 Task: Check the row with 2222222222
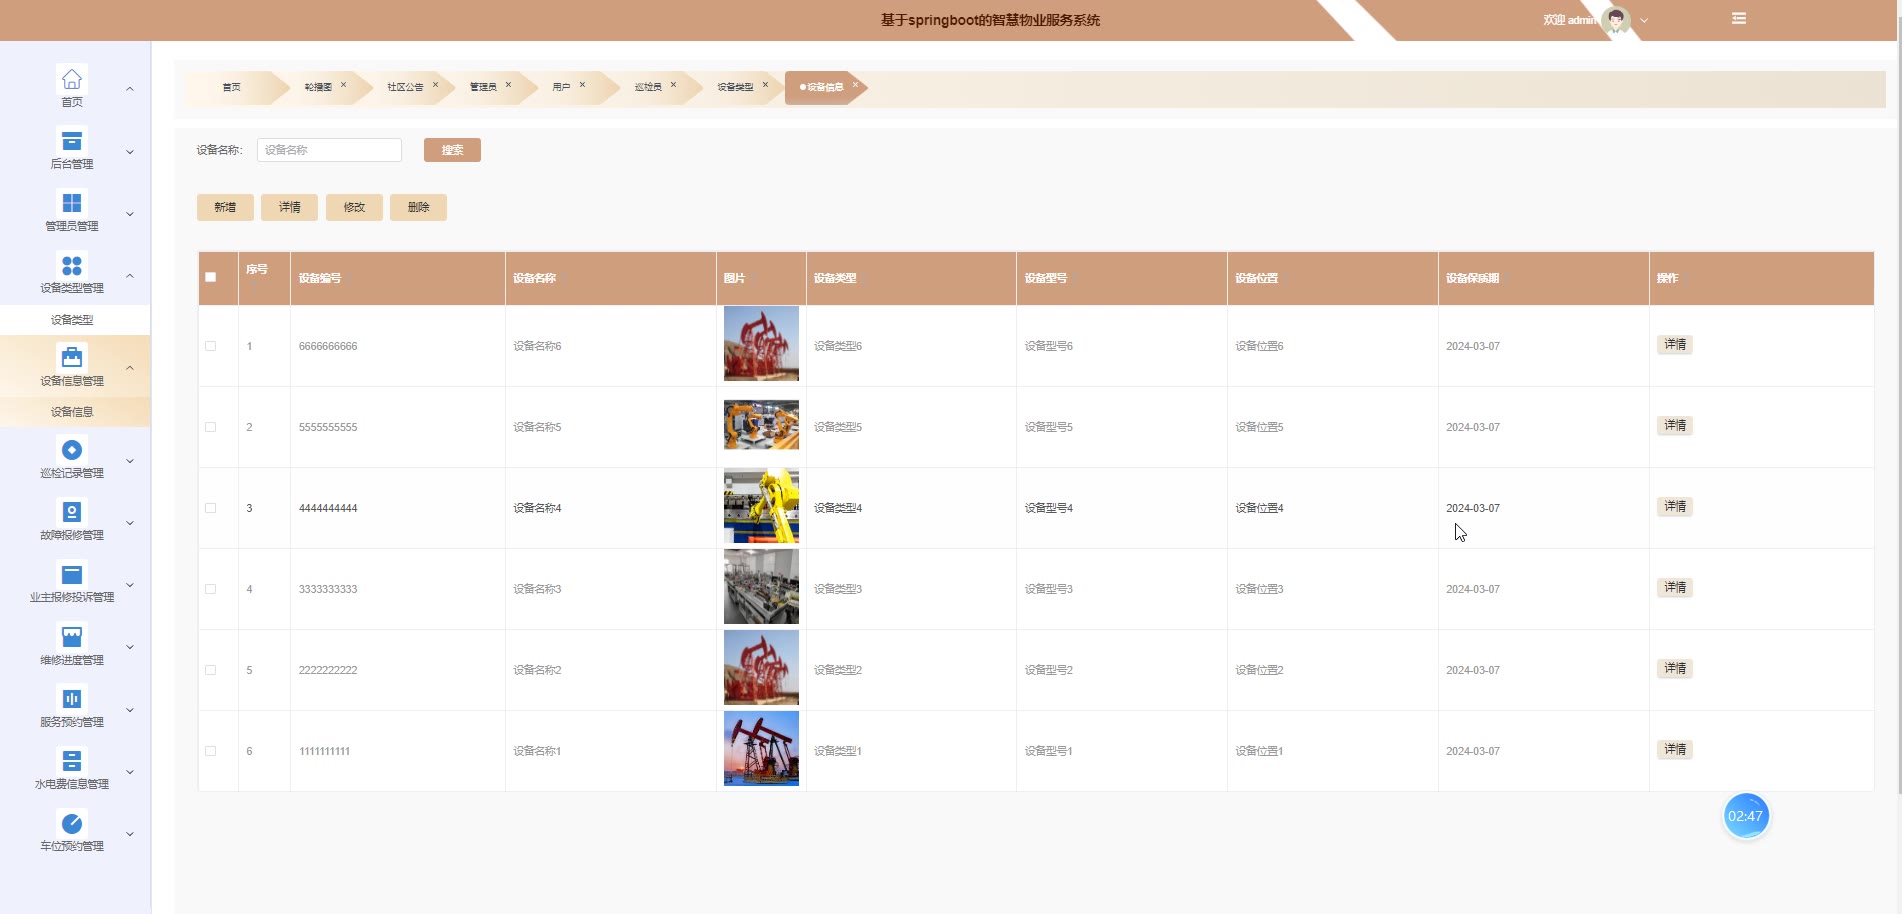point(210,670)
